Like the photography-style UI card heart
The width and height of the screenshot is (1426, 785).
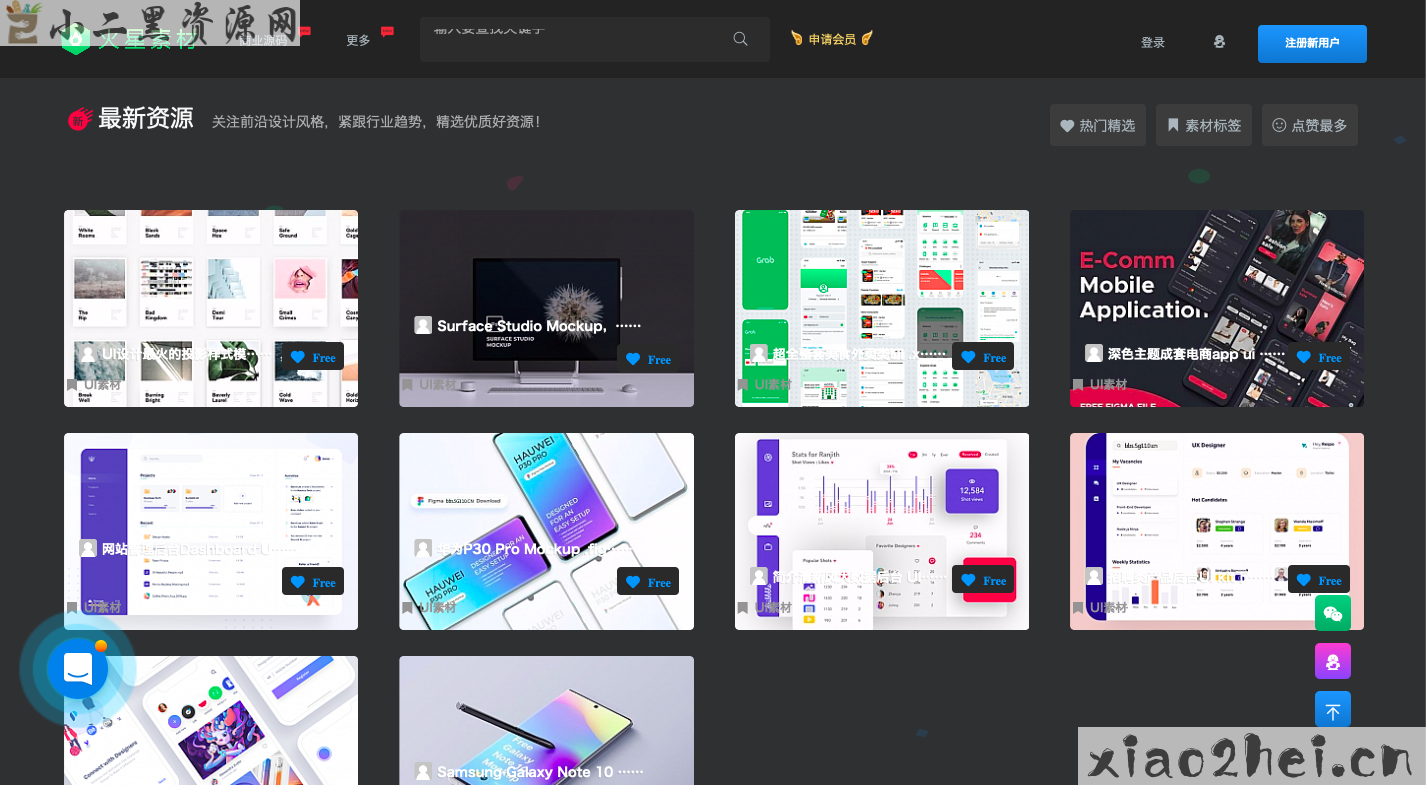(297, 357)
